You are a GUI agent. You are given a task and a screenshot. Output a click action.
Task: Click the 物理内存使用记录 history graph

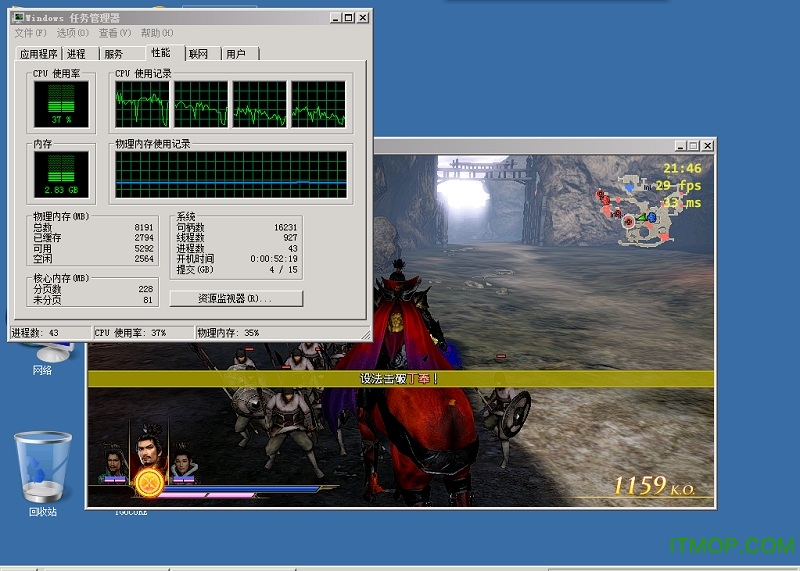tap(231, 175)
